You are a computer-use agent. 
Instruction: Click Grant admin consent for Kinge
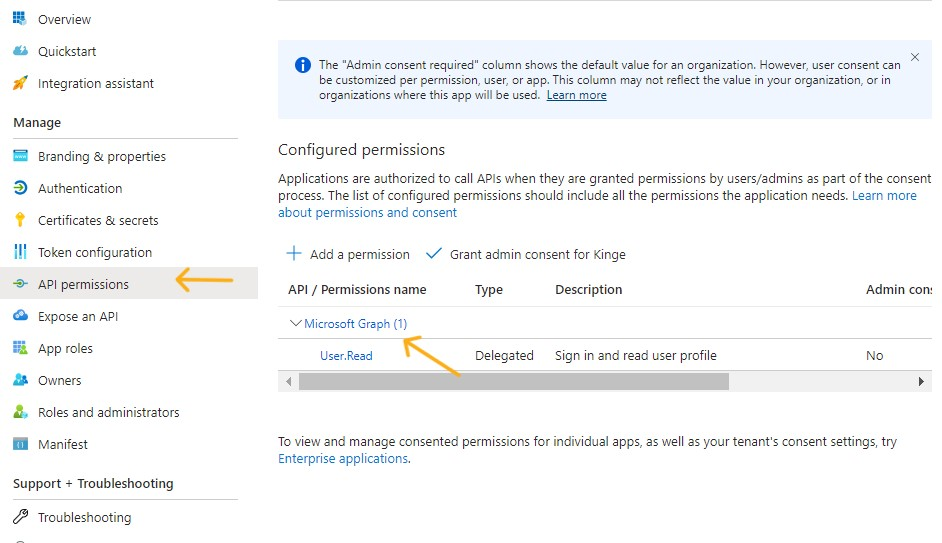point(526,254)
